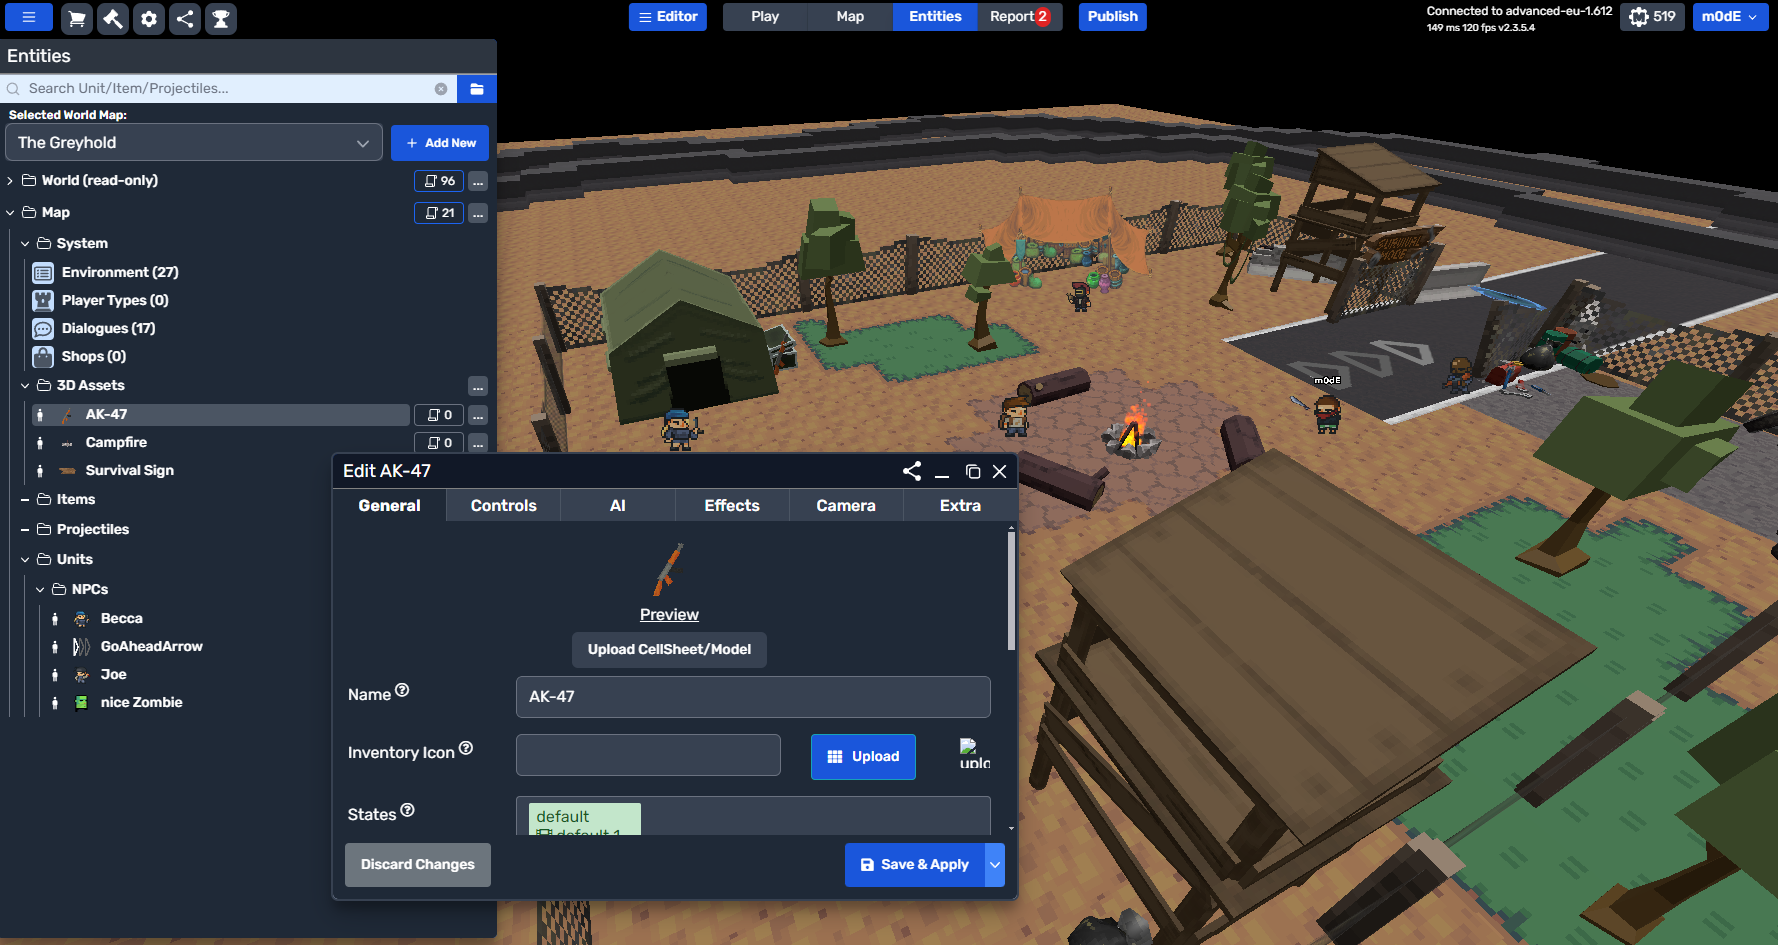Click the hammer/build icon near top left
The height and width of the screenshot is (945, 1778).
(113, 17)
